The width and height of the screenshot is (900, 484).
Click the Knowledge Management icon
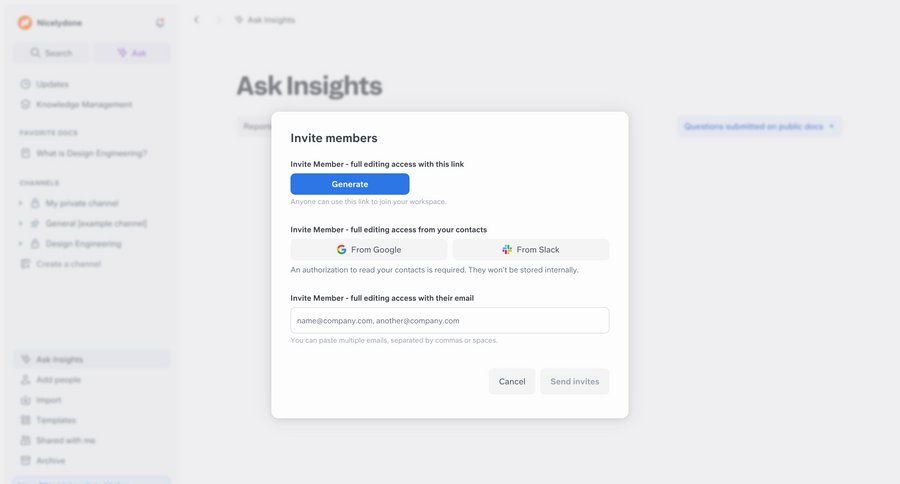click(26, 104)
